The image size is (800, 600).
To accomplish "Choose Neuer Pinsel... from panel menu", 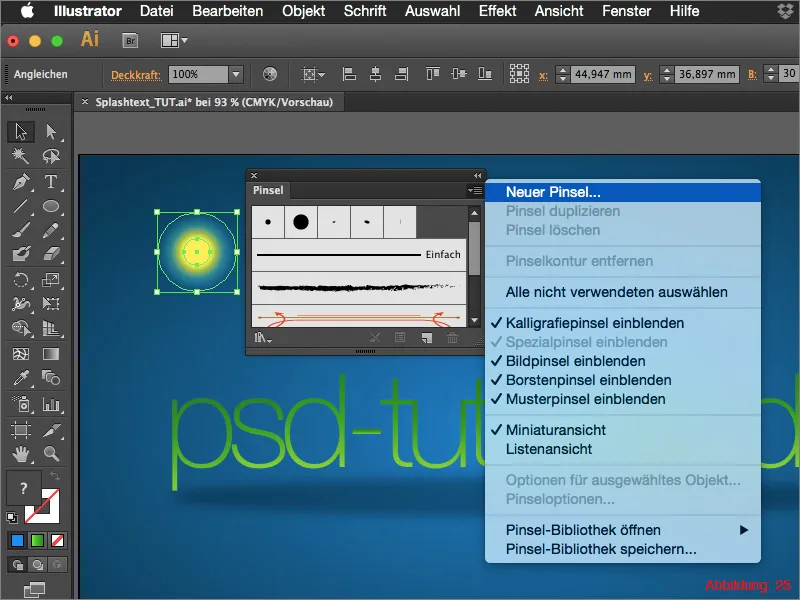I will (552, 191).
